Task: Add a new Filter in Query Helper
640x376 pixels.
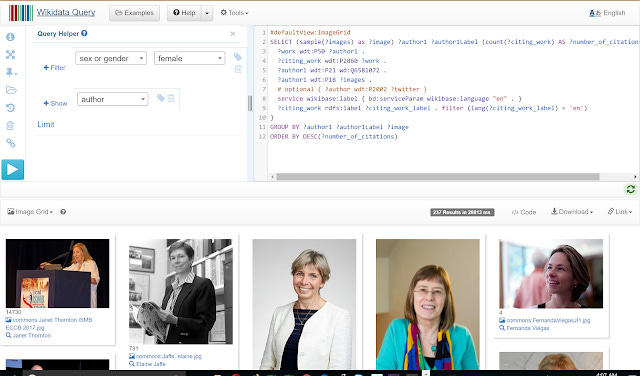Action: 54,67
